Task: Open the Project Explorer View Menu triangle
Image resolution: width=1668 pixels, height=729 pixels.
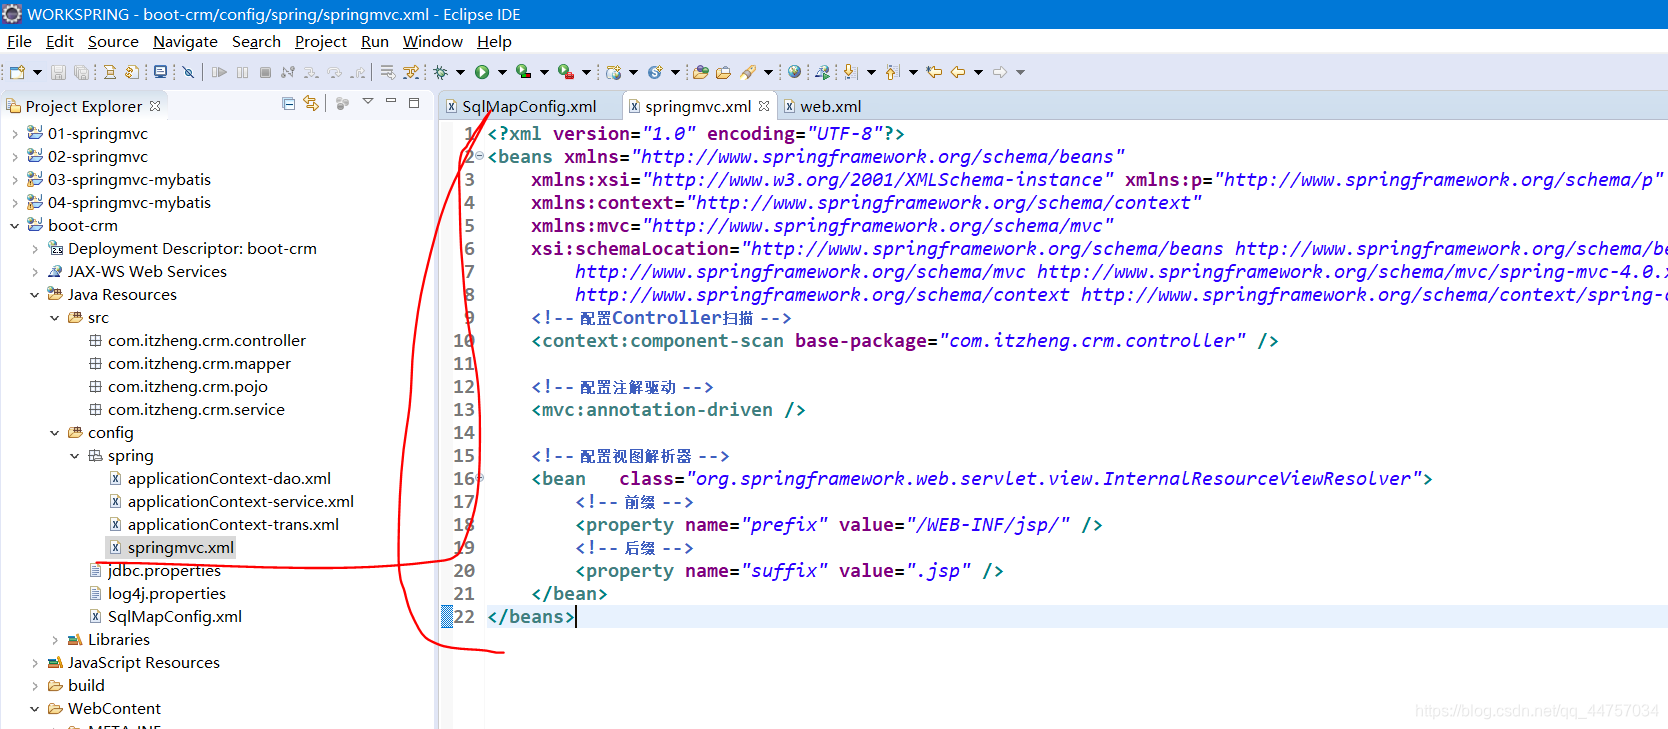Action: [368, 102]
